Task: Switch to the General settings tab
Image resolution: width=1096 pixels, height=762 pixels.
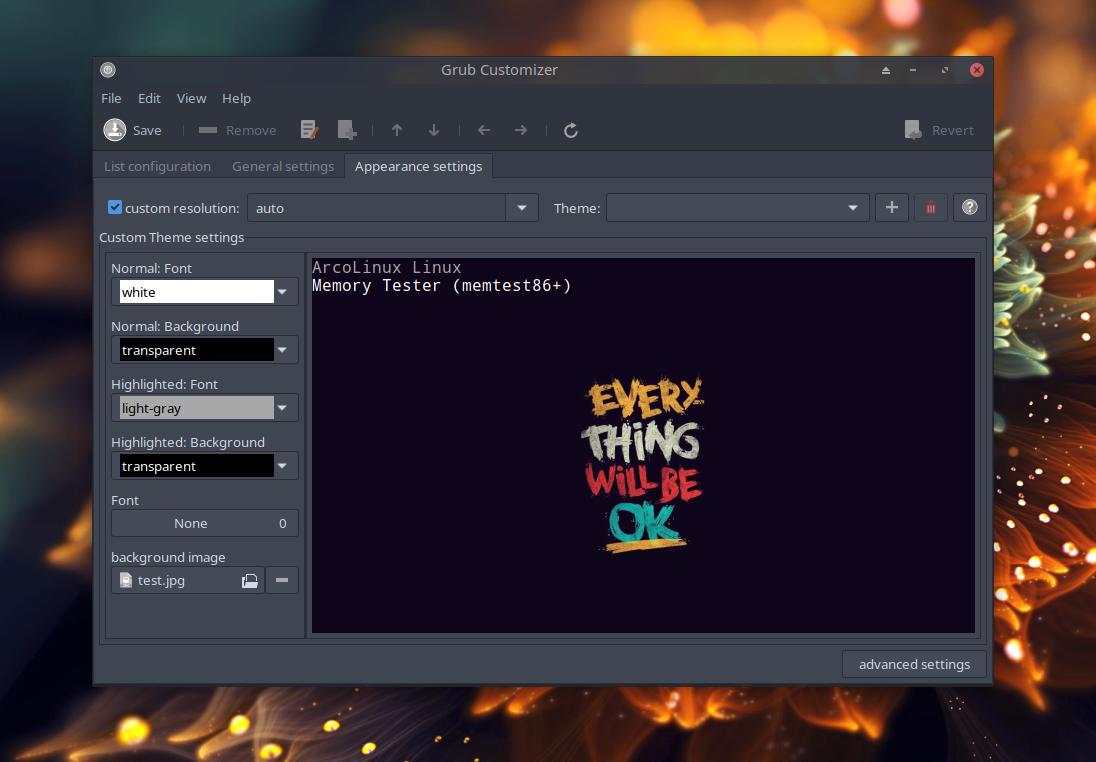Action: (283, 166)
